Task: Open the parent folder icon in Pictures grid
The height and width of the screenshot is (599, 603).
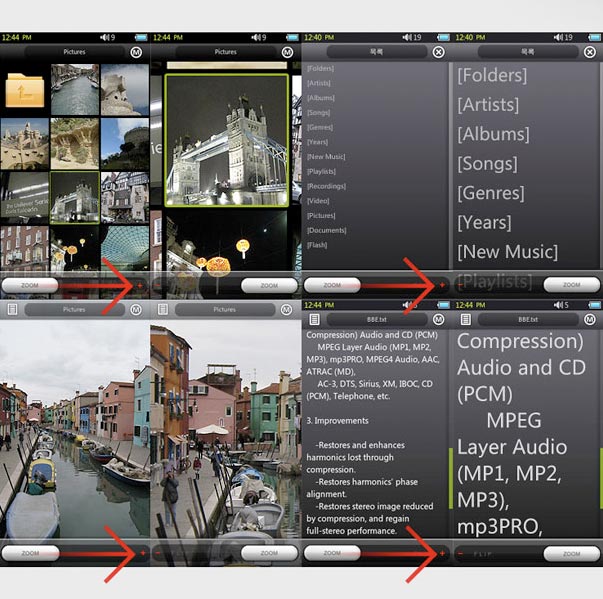Action: point(25,91)
